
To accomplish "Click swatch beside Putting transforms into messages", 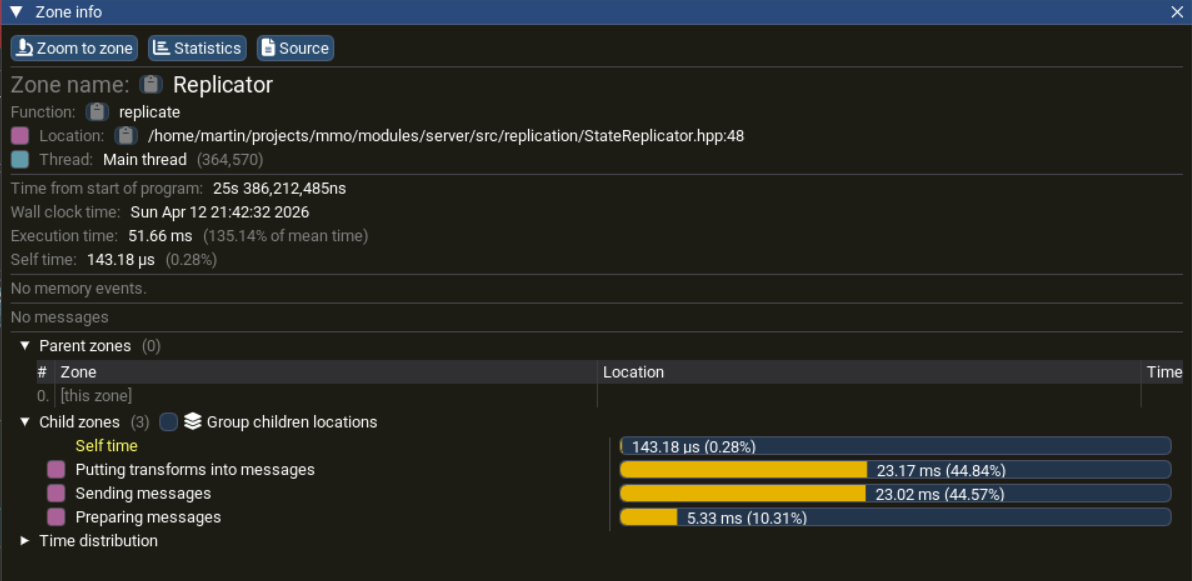I will pyautogui.click(x=56, y=469).
